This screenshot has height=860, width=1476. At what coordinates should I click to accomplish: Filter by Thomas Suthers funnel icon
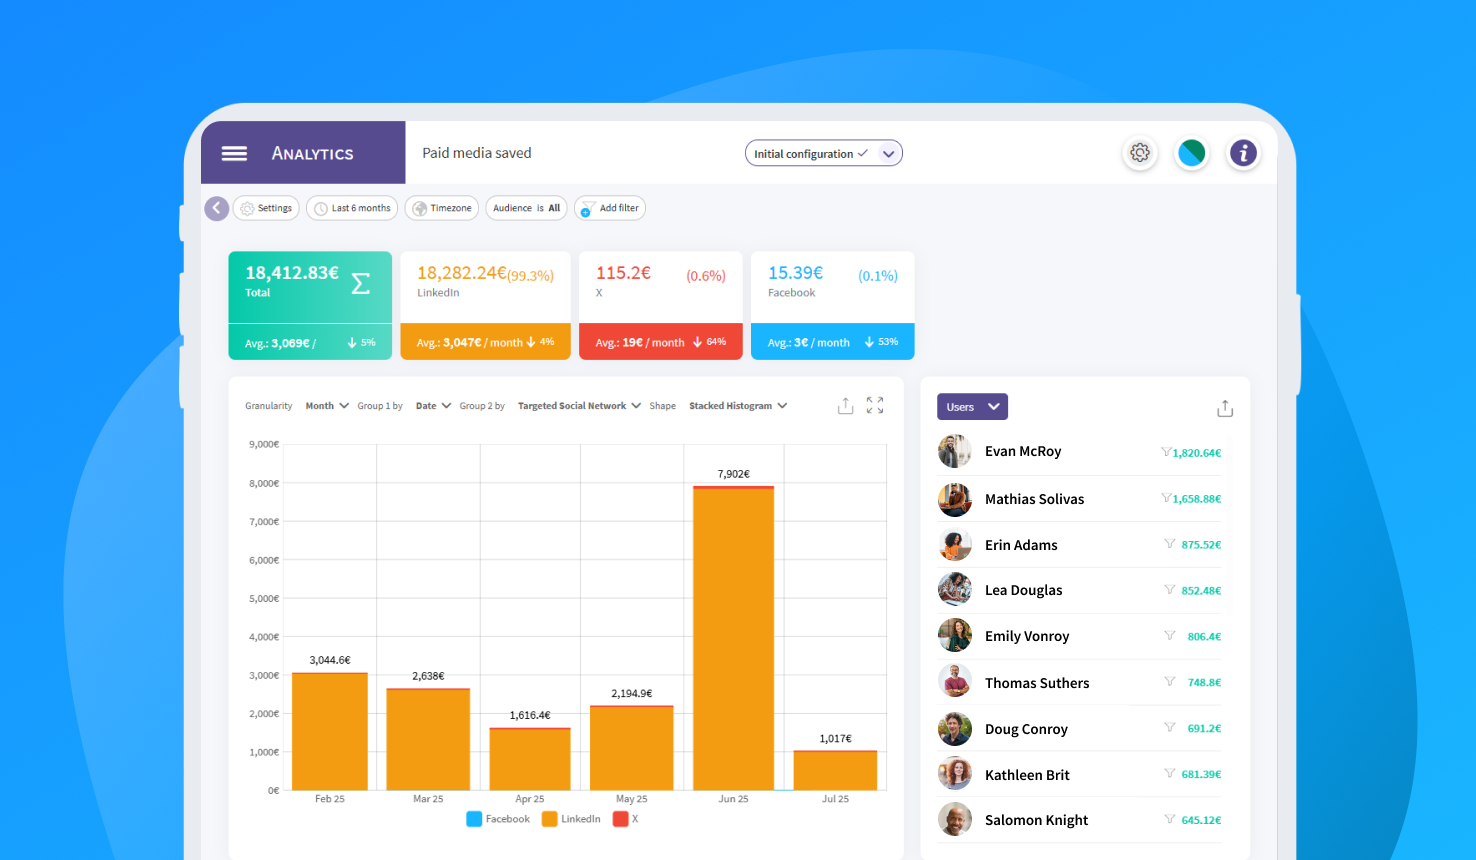point(1170,681)
